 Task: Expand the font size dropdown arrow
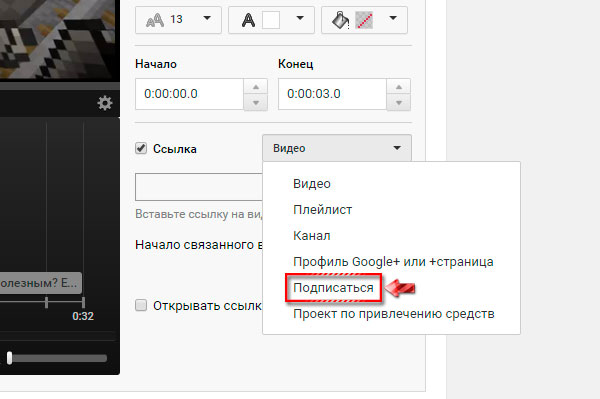[x=207, y=18]
